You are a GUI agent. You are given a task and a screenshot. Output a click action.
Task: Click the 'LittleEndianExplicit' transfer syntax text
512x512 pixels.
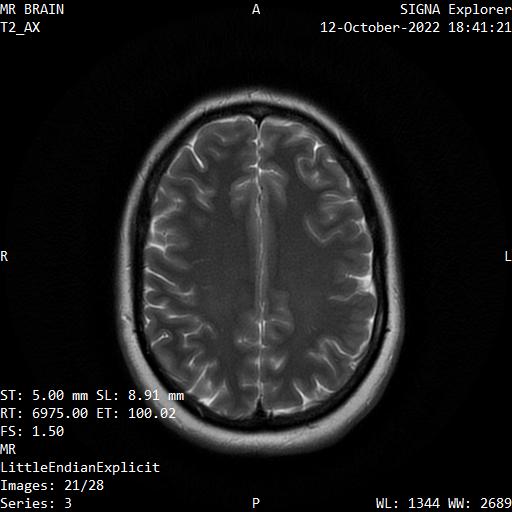(x=80, y=467)
